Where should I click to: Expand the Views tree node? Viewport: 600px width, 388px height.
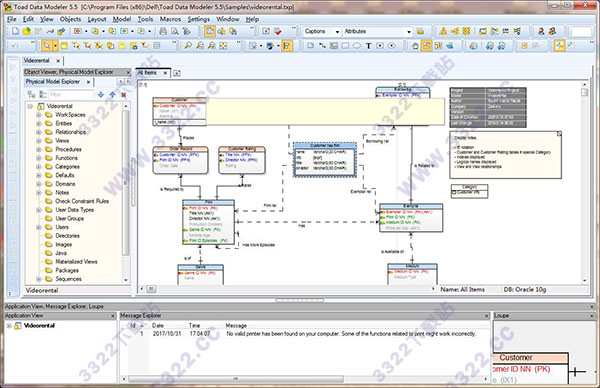(39, 140)
